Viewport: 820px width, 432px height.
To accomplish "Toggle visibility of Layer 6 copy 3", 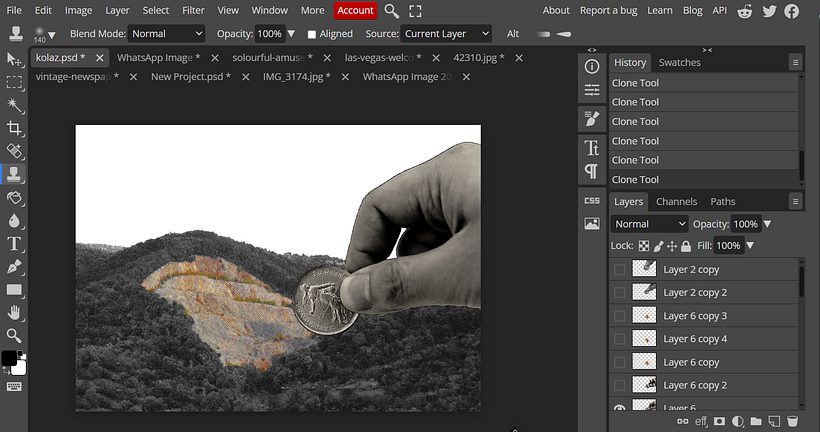I will pos(620,316).
